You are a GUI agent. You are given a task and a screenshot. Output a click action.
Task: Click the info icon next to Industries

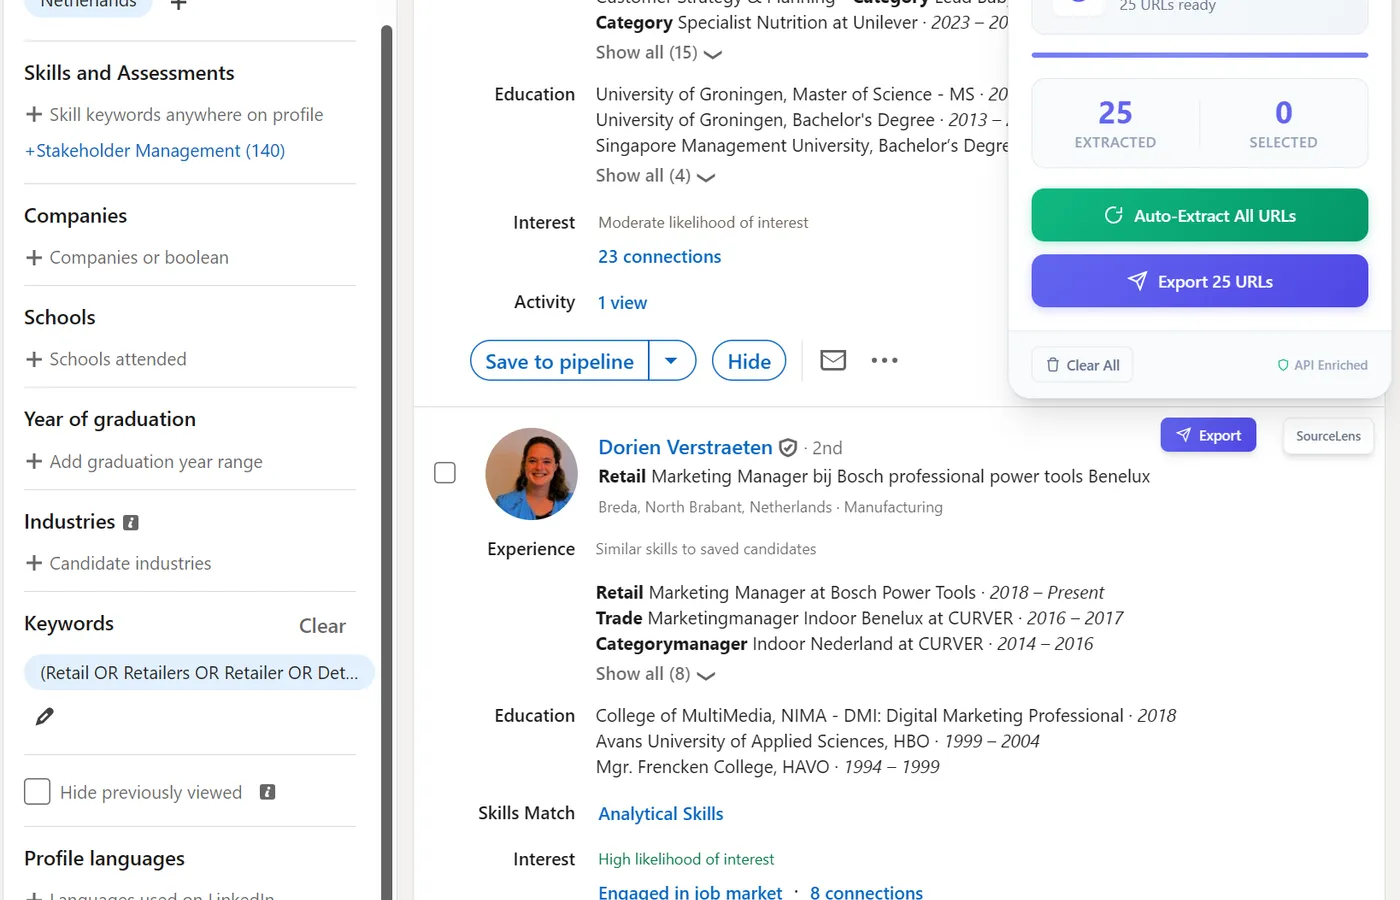point(130,522)
